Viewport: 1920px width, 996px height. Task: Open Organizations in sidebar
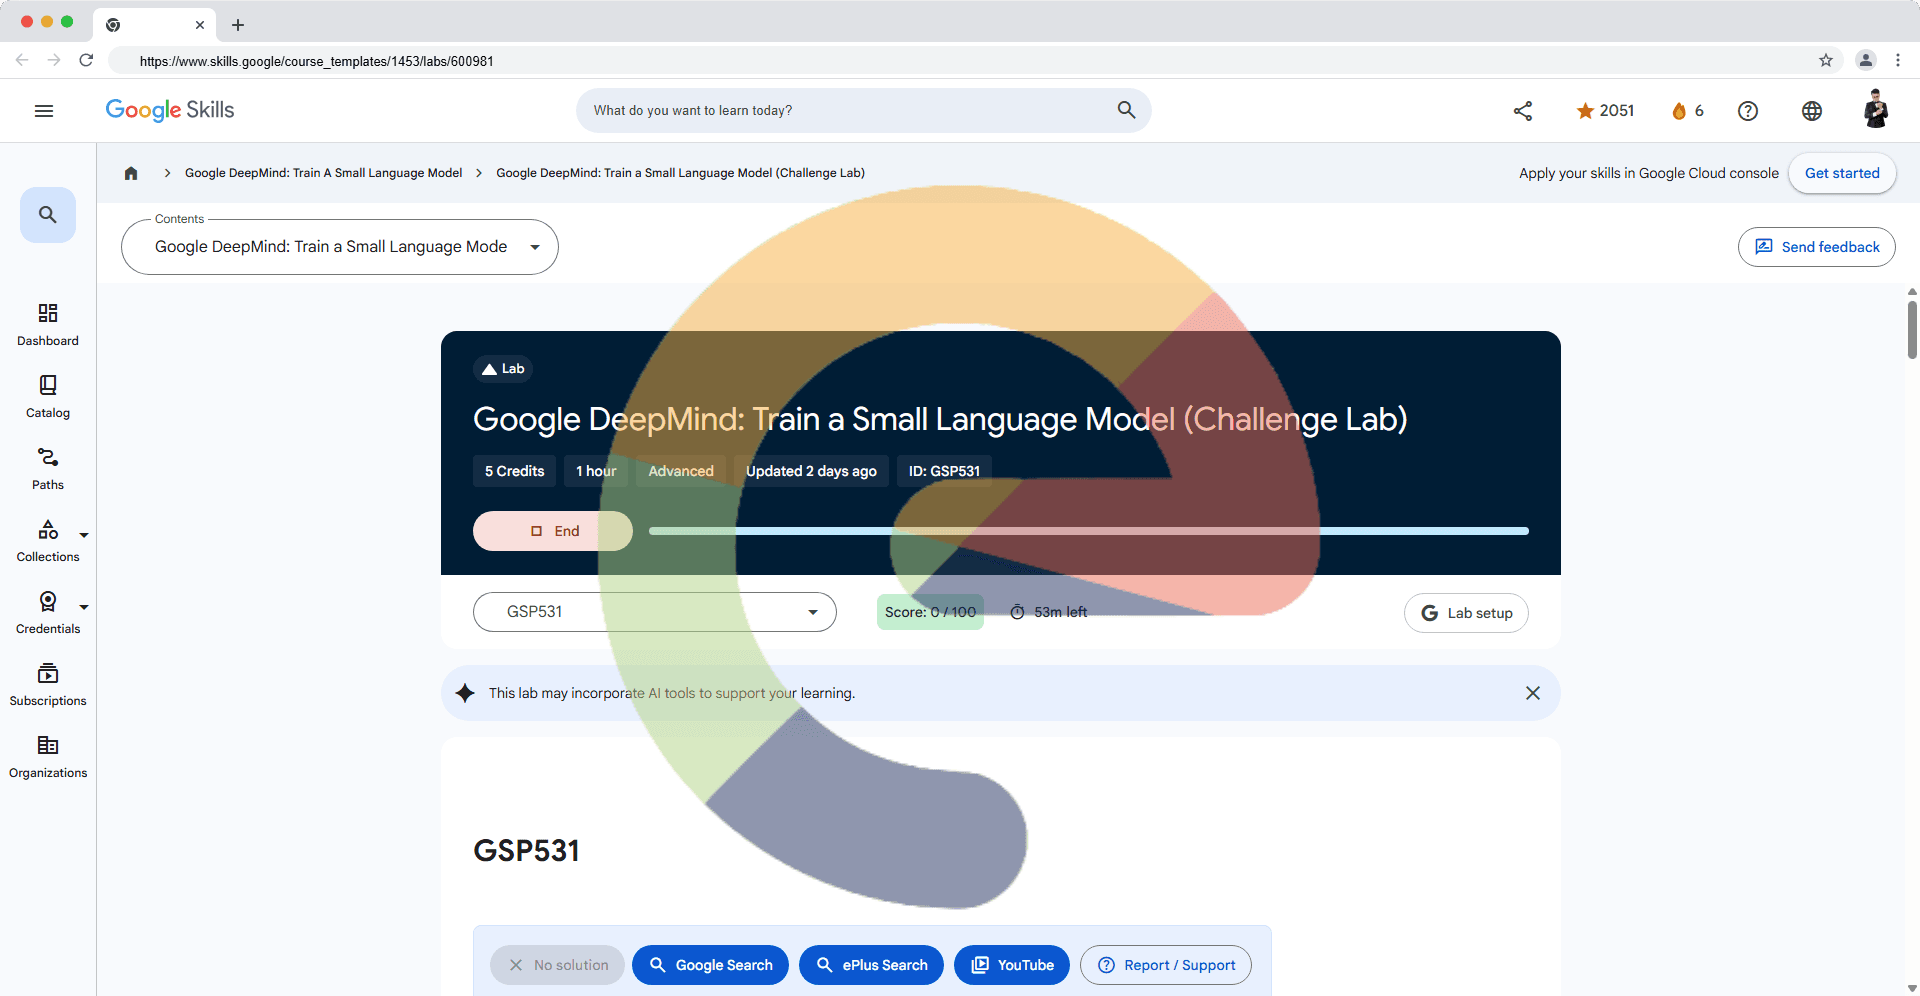(48, 757)
